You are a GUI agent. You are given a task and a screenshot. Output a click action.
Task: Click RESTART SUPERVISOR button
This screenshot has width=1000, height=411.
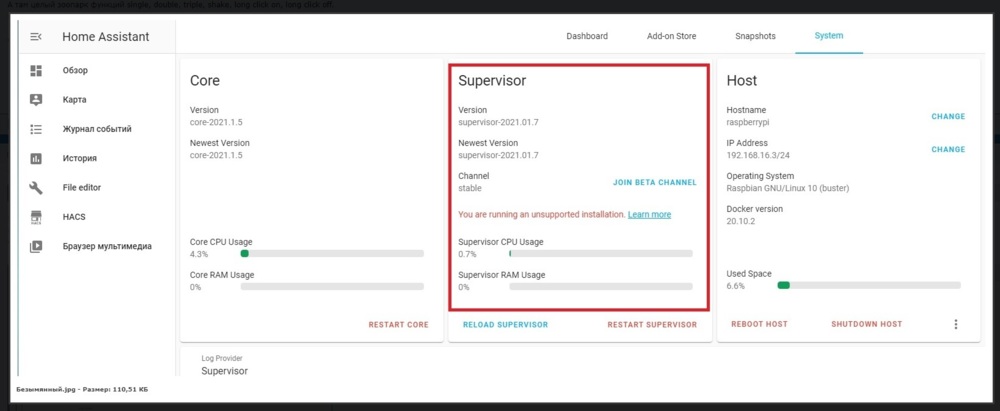click(652, 325)
